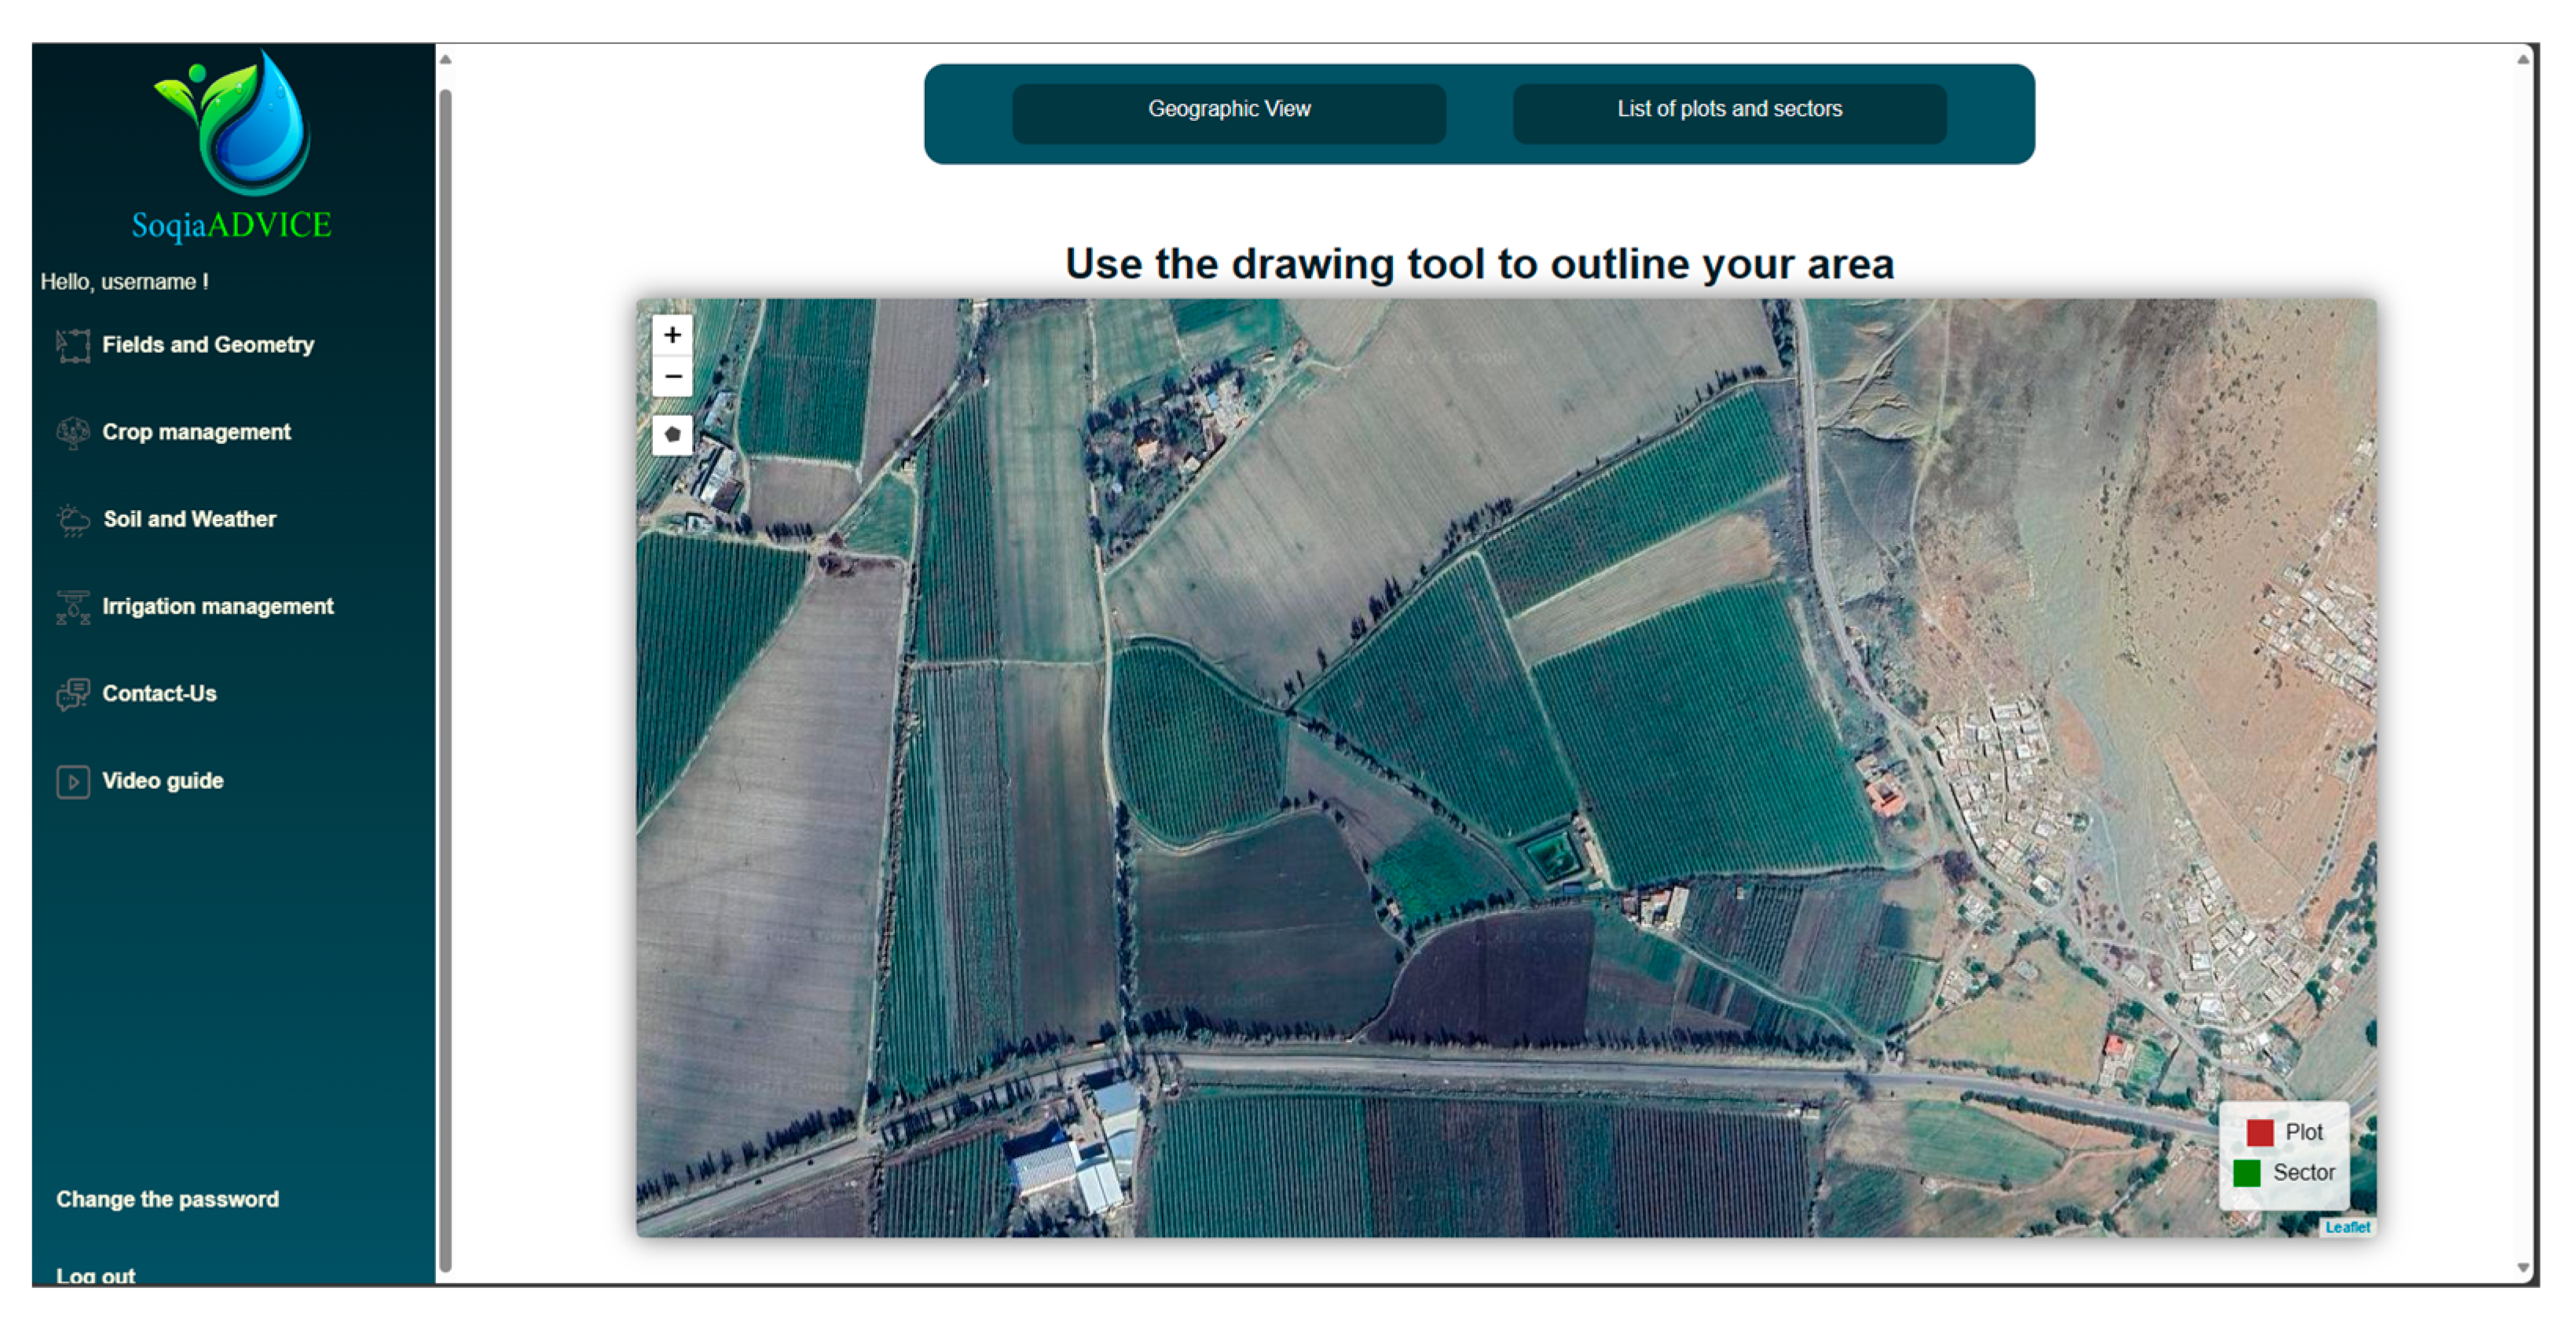This screenshot has width=2576, height=1321.
Task: Click the page scrollbar down arrow
Action: pos(2523,1267)
